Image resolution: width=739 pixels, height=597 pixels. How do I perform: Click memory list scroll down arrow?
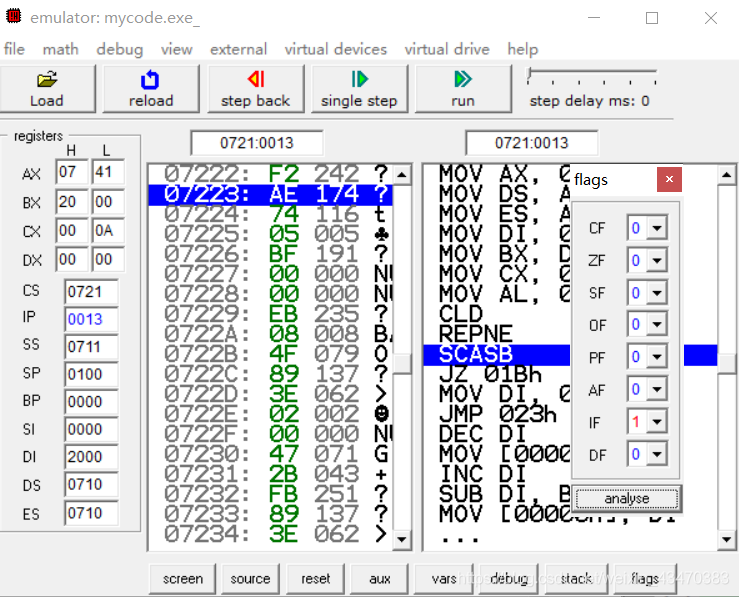pos(402,540)
